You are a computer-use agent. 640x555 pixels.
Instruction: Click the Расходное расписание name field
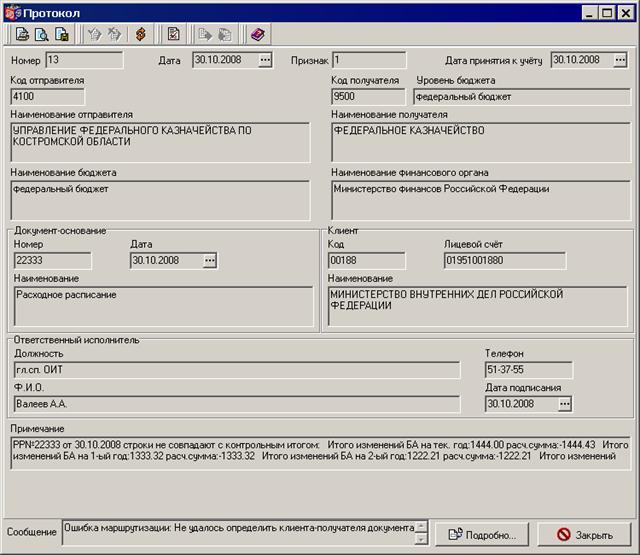pyautogui.click(x=164, y=306)
